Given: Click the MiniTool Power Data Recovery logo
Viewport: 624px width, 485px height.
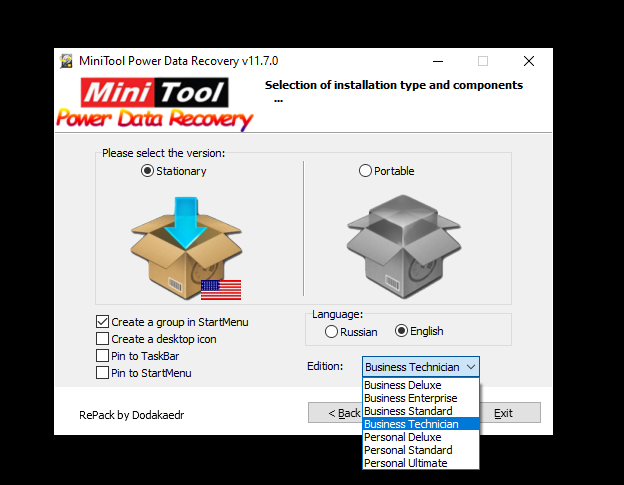Looking at the screenshot, I should click(154, 104).
